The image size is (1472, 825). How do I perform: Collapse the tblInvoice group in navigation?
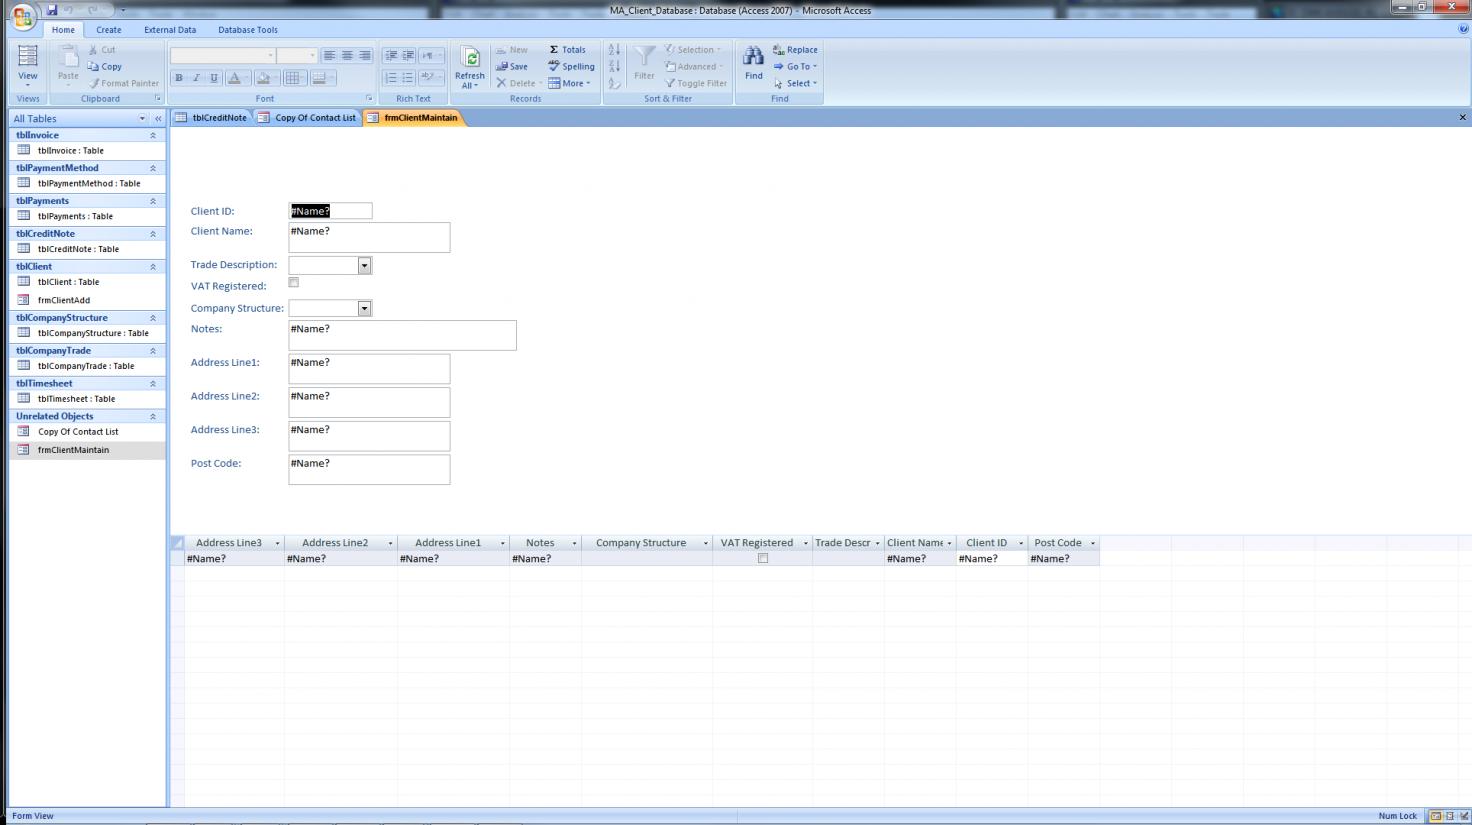pyautogui.click(x=153, y=135)
